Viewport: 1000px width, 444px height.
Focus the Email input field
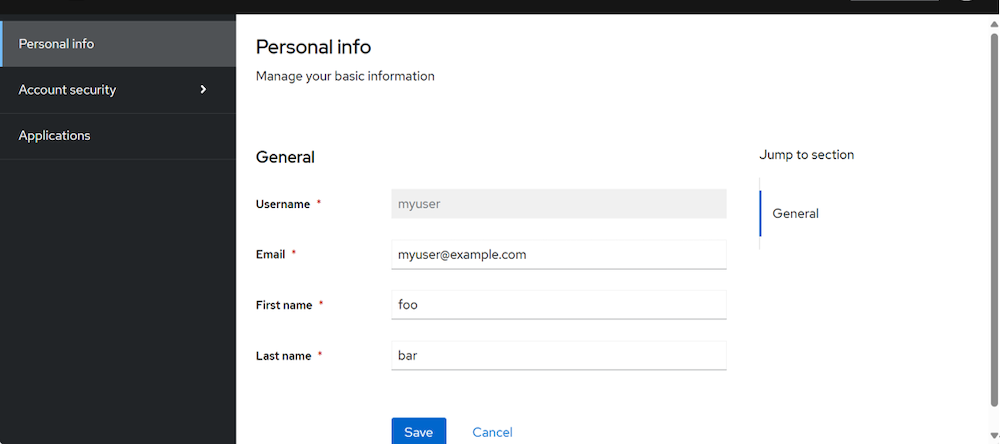pyautogui.click(x=559, y=254)
